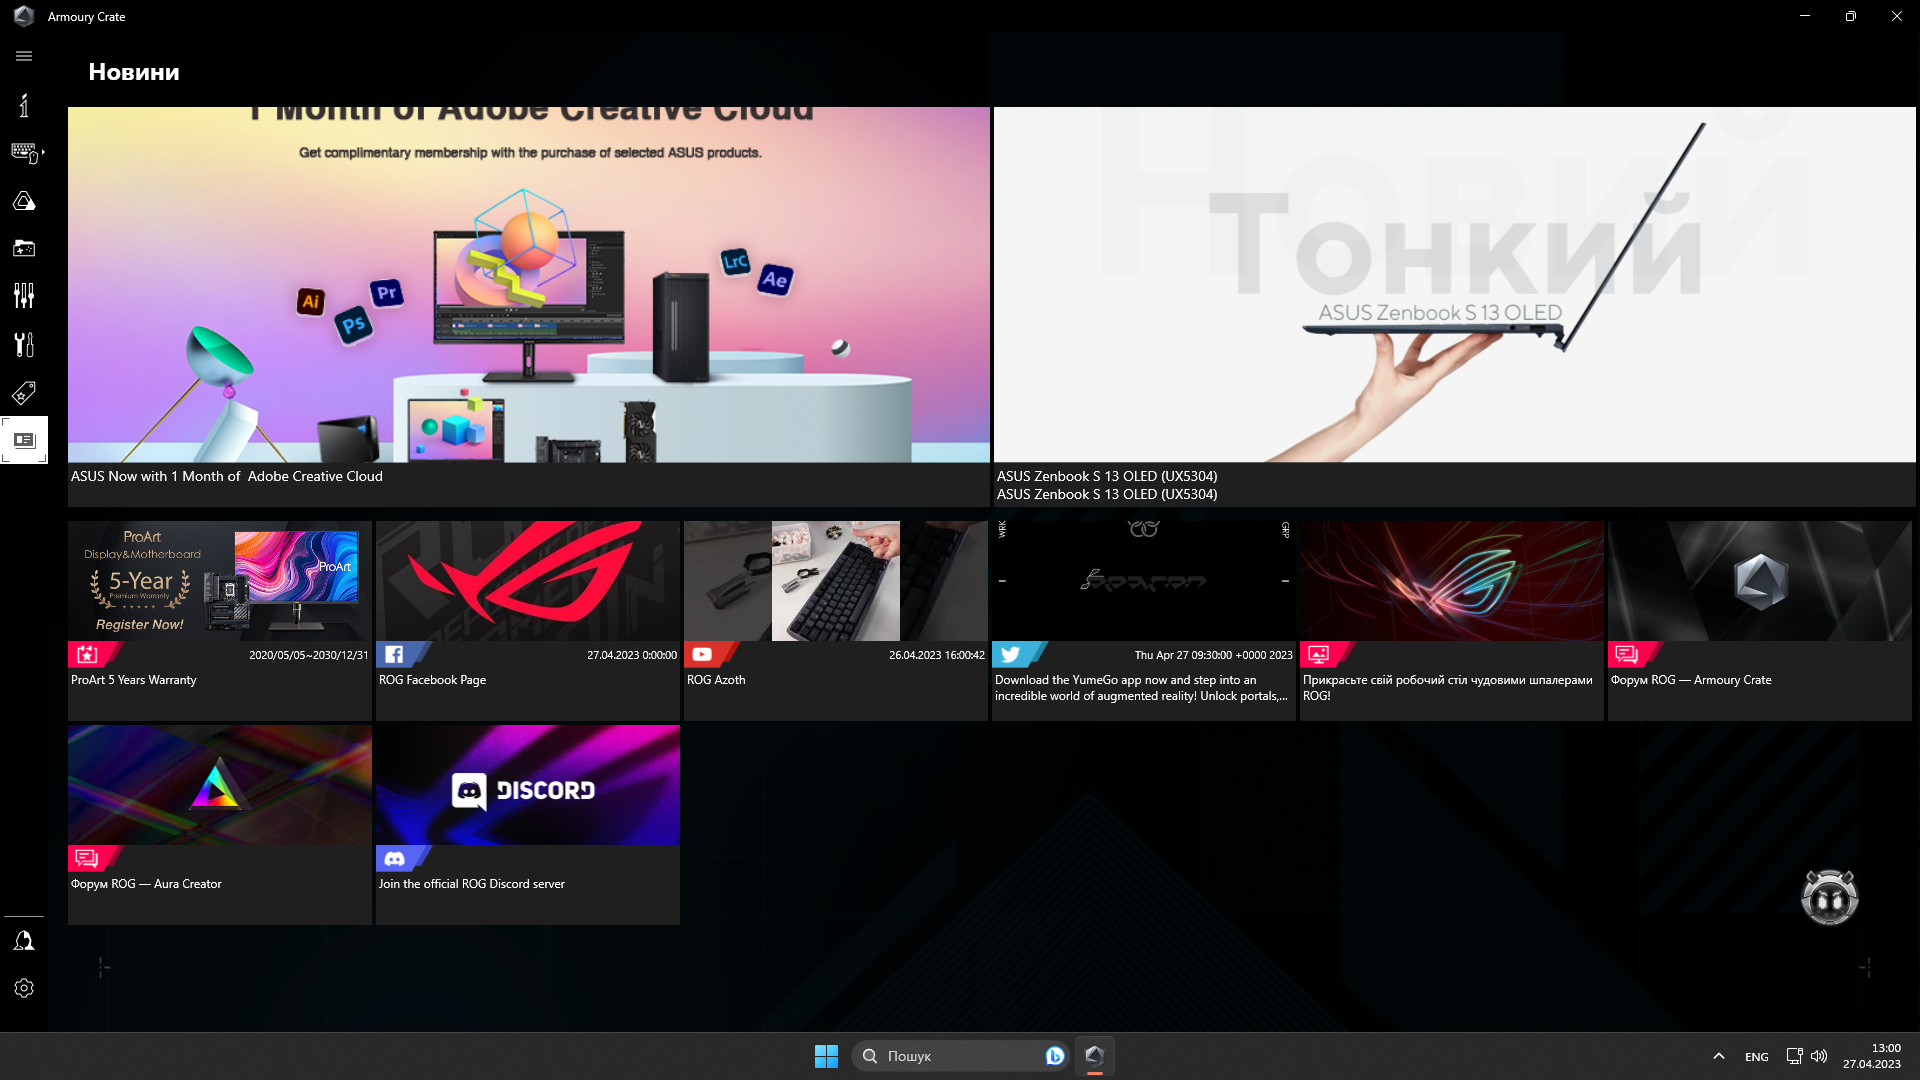Click 'Форум ROG — Armoury Crate' title
Viewport: 1920px width, 1080px height.
pyautogui.click(x=1690, y=680)
